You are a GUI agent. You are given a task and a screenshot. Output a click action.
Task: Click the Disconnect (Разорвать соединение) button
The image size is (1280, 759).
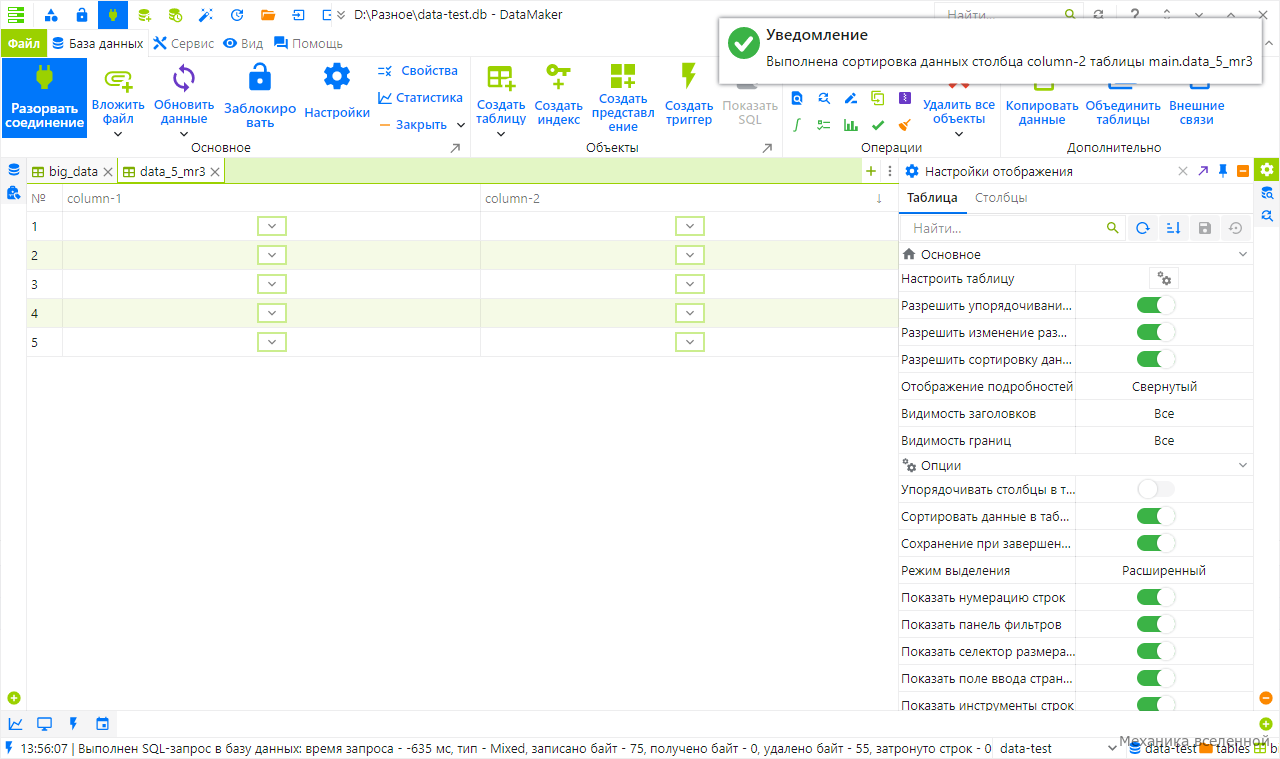click(x=44, y=98)
